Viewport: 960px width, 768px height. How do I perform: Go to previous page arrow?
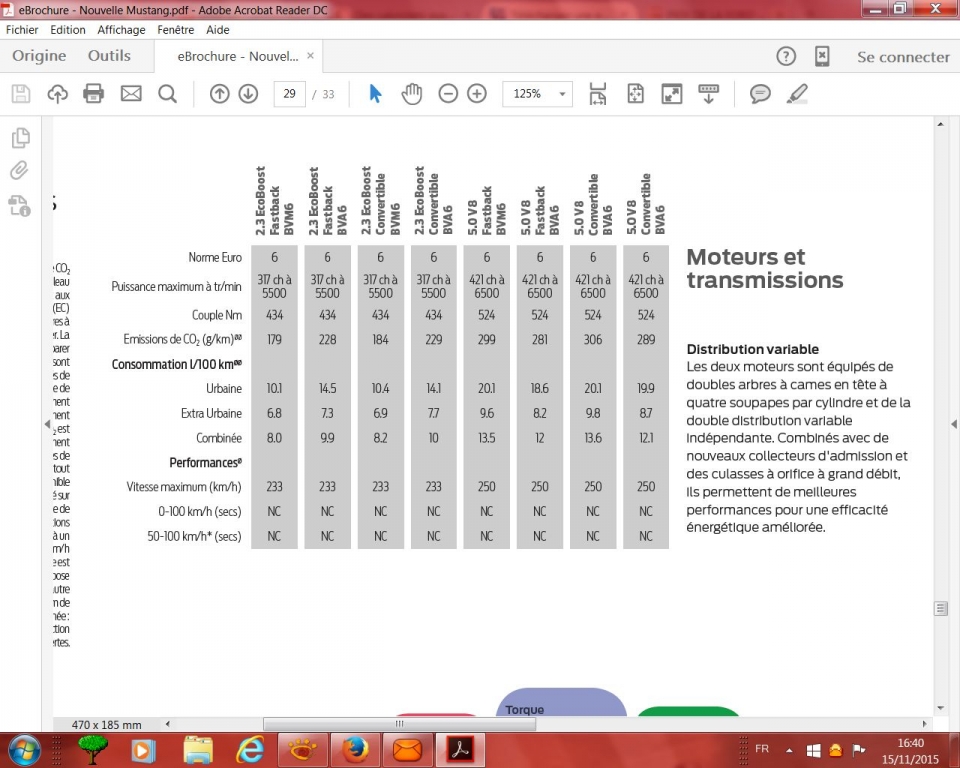220,94
